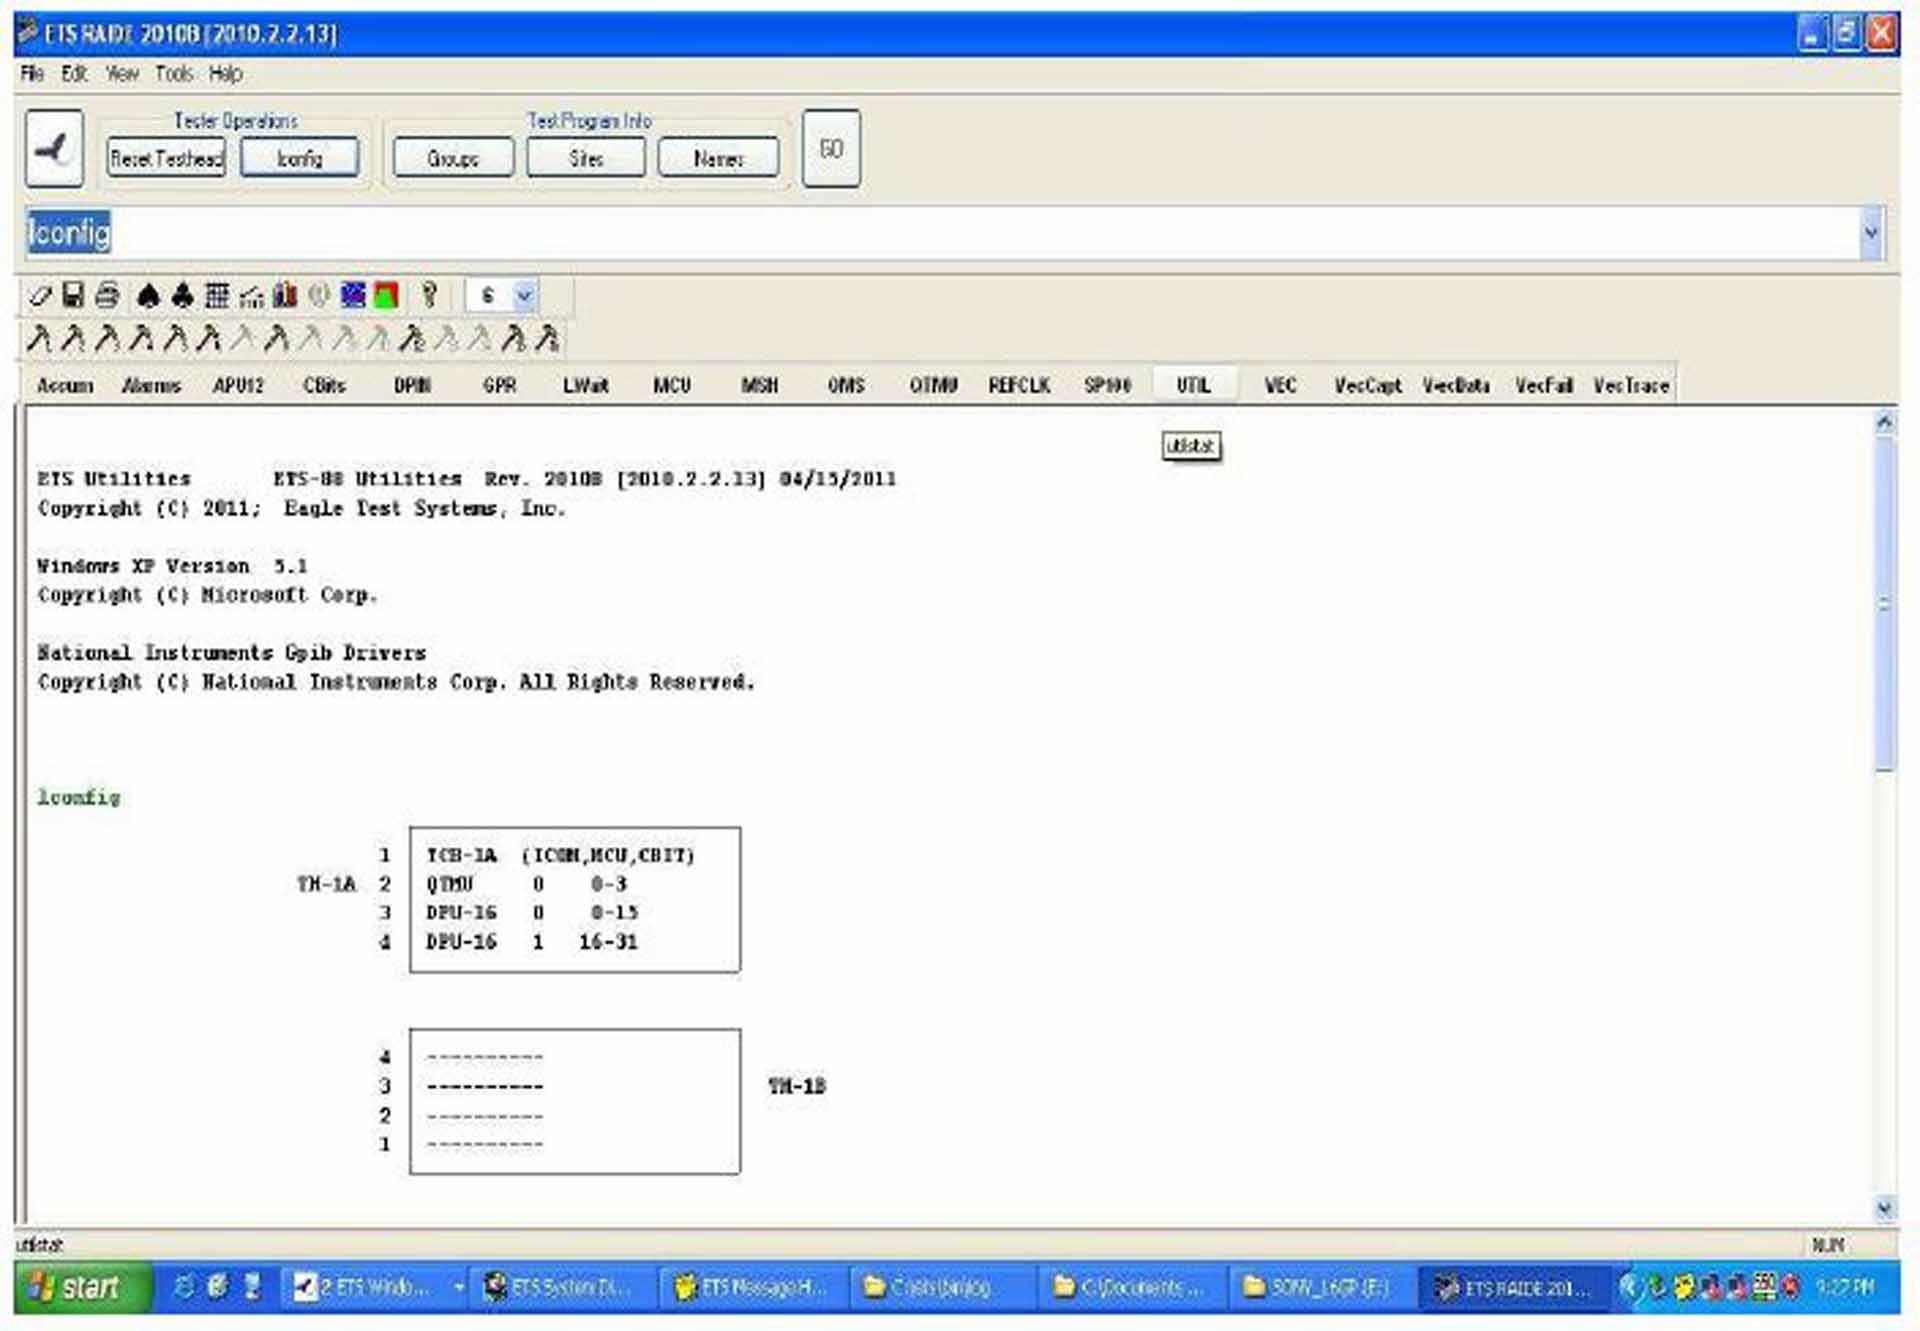
Task: Click the Reset Testhead button
Action: point(165,157)
